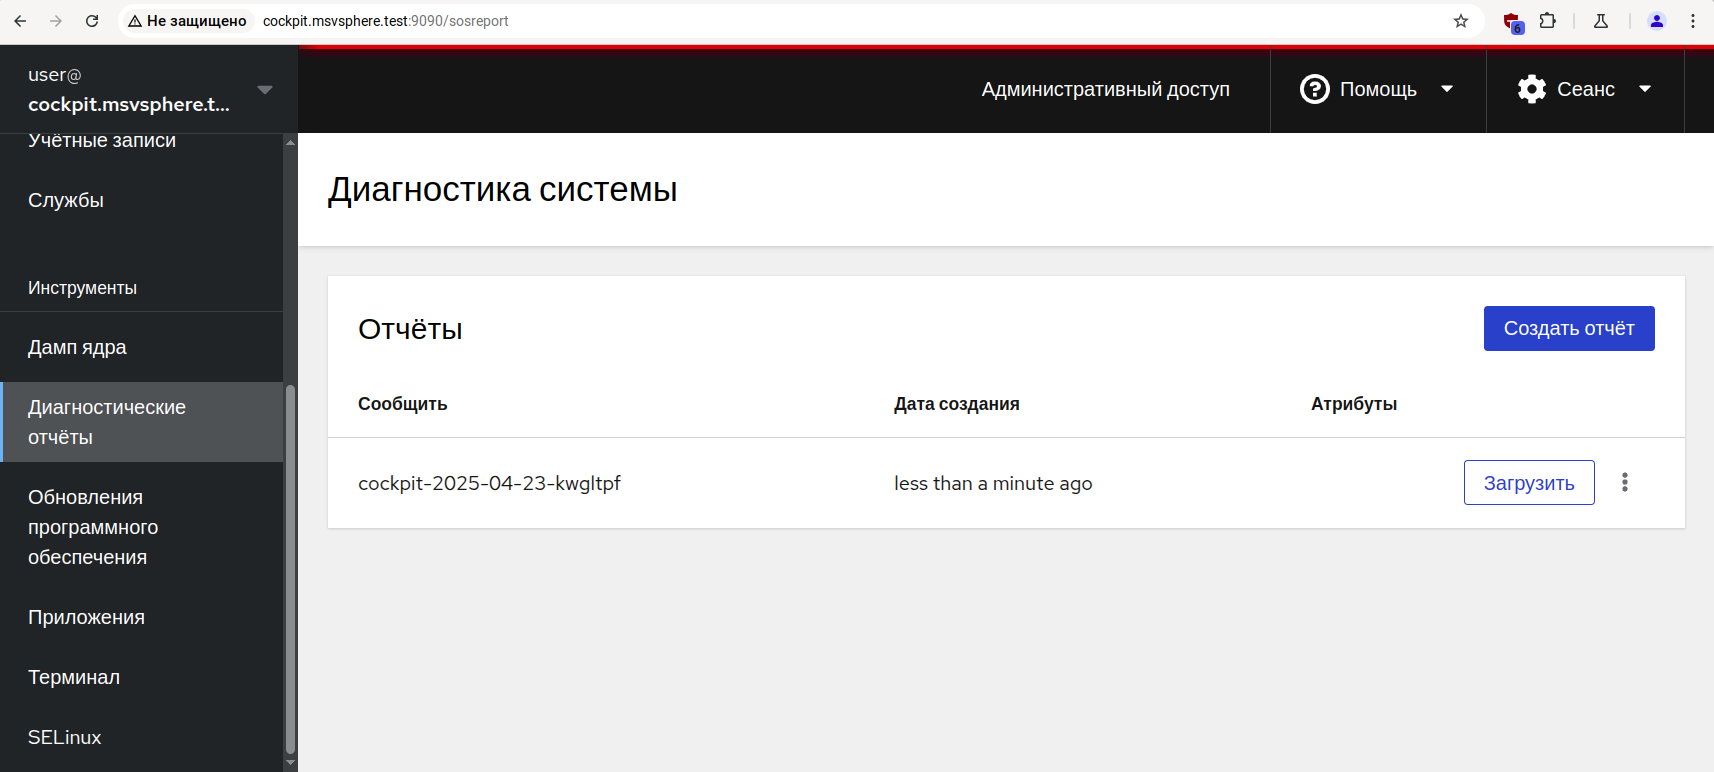Expand the Помощь dropdown
1714x772 pixels.
[x=1377, y=89]
